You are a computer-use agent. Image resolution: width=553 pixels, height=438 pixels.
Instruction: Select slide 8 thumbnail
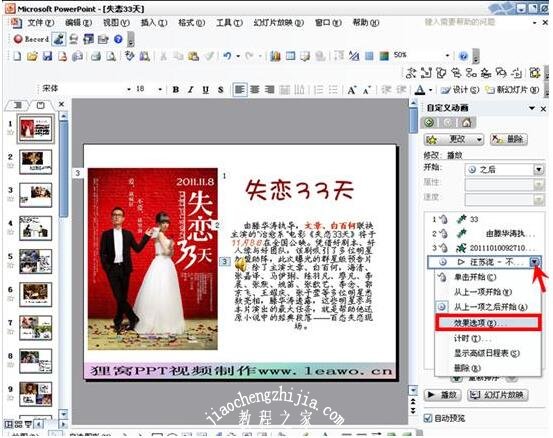coord(35,361)
